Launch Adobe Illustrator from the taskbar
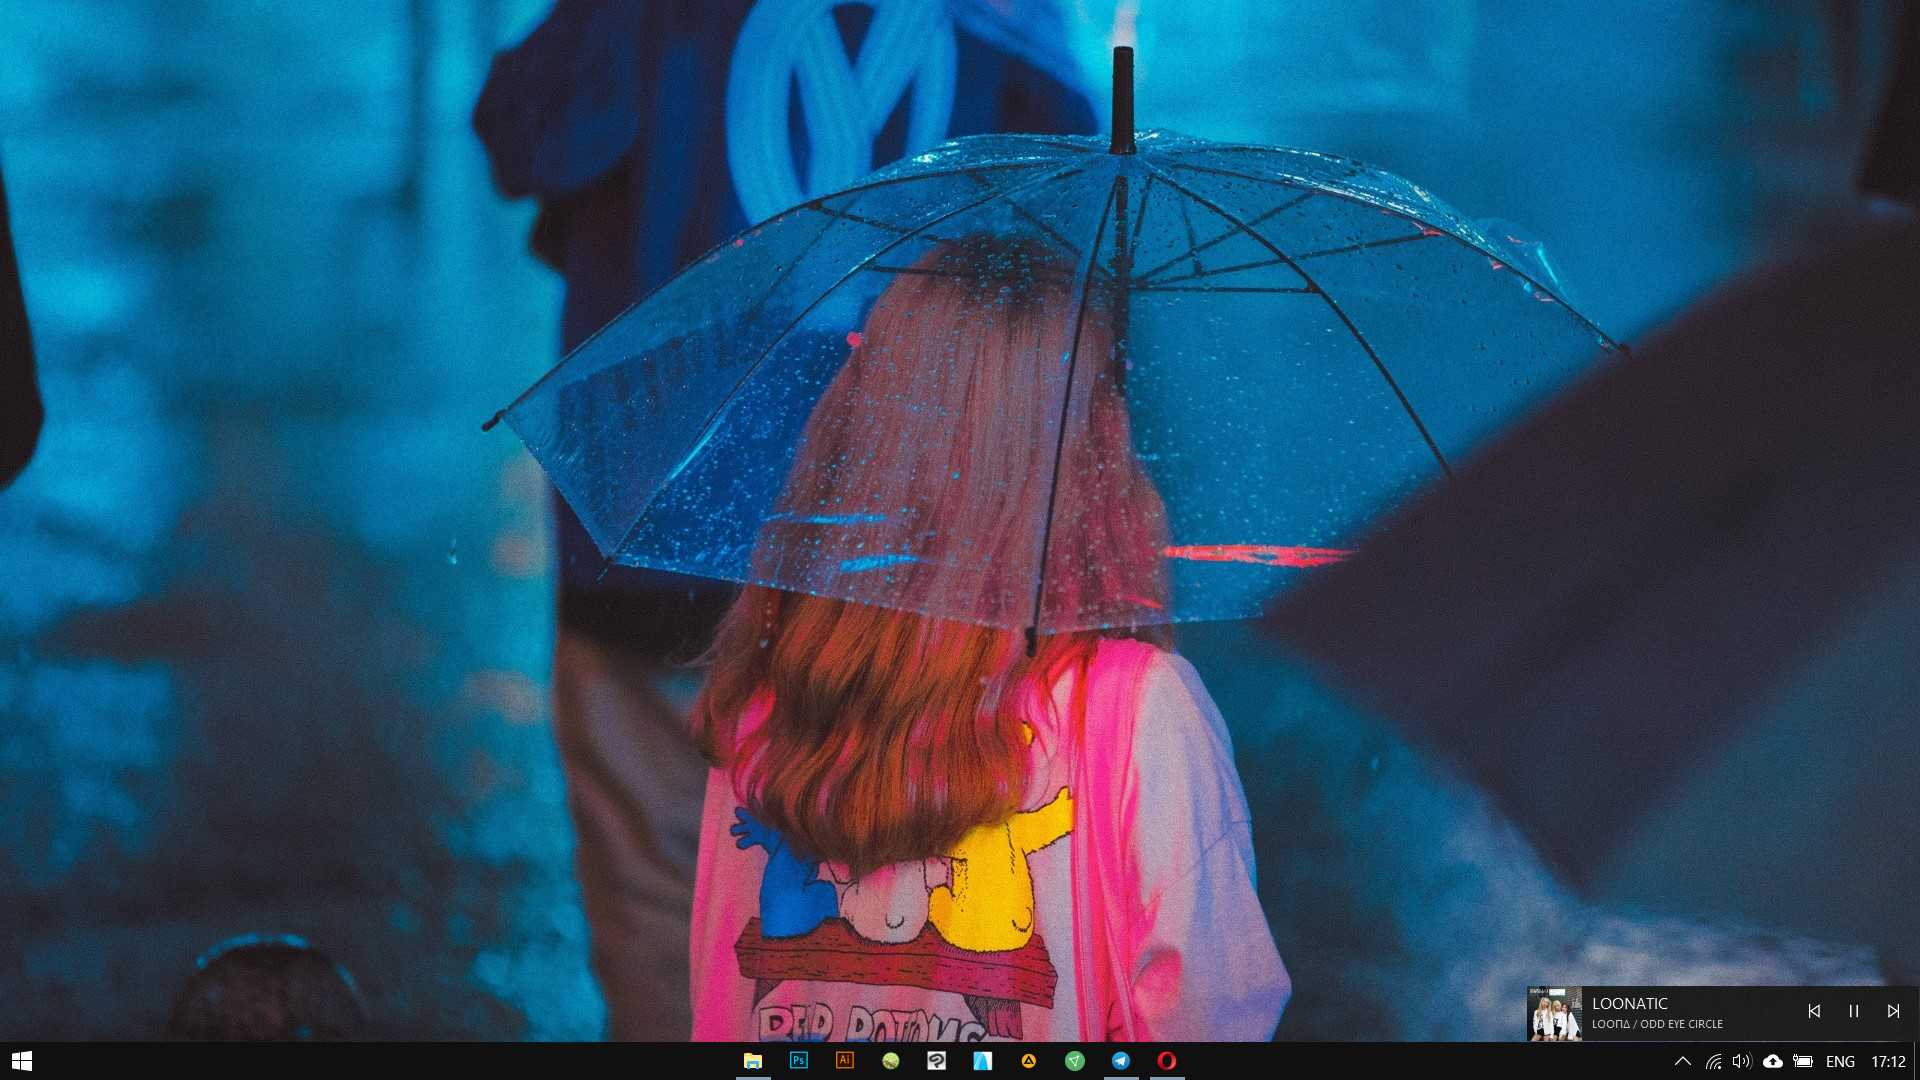 click(x=845, y=1061)
